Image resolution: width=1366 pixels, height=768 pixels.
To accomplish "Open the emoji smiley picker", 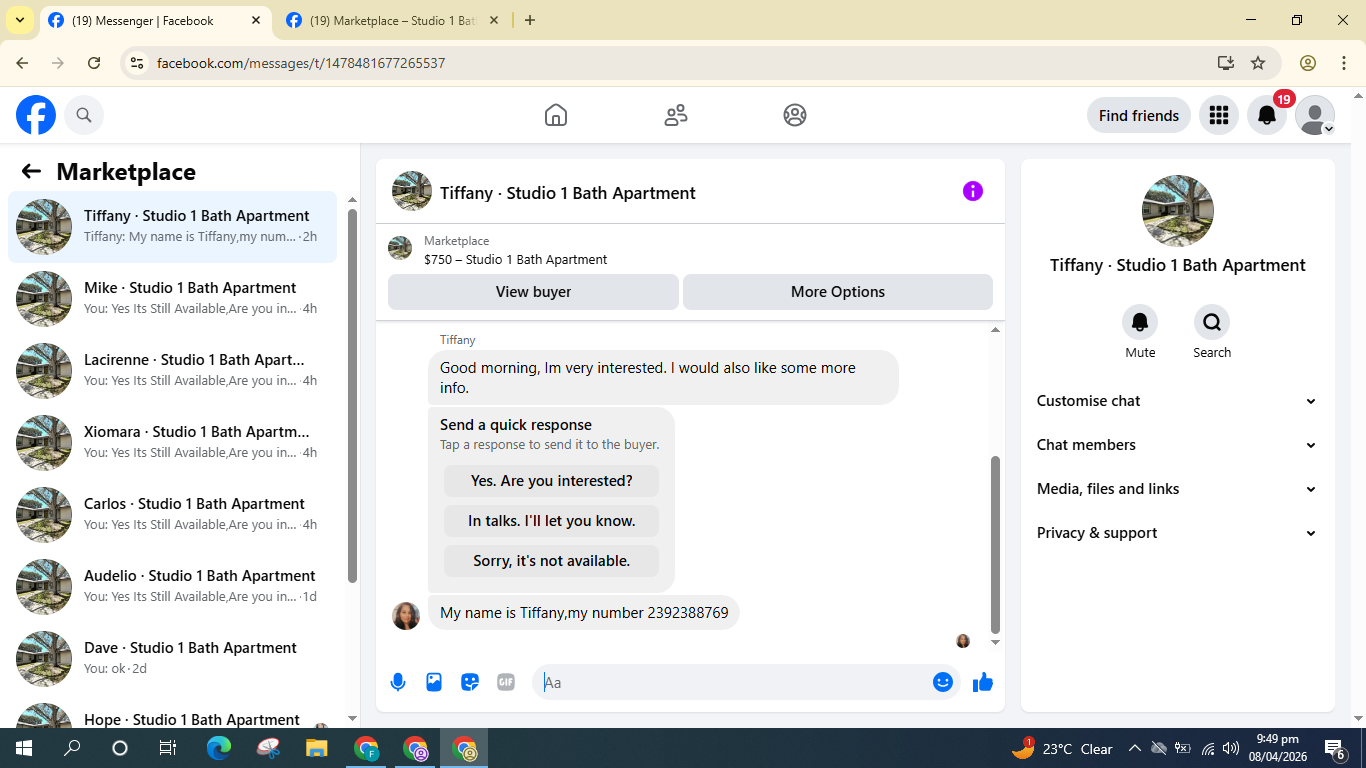I will [942, 682].
